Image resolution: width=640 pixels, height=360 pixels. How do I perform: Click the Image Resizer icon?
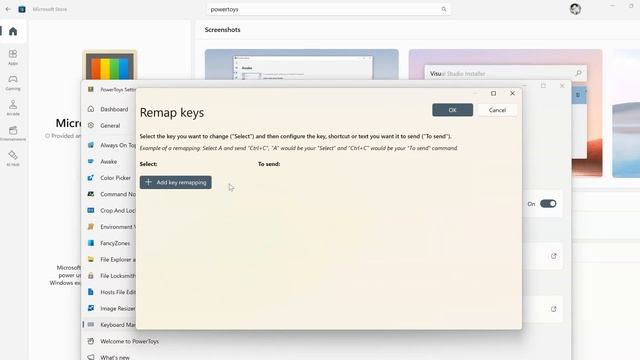pos(91,308)
